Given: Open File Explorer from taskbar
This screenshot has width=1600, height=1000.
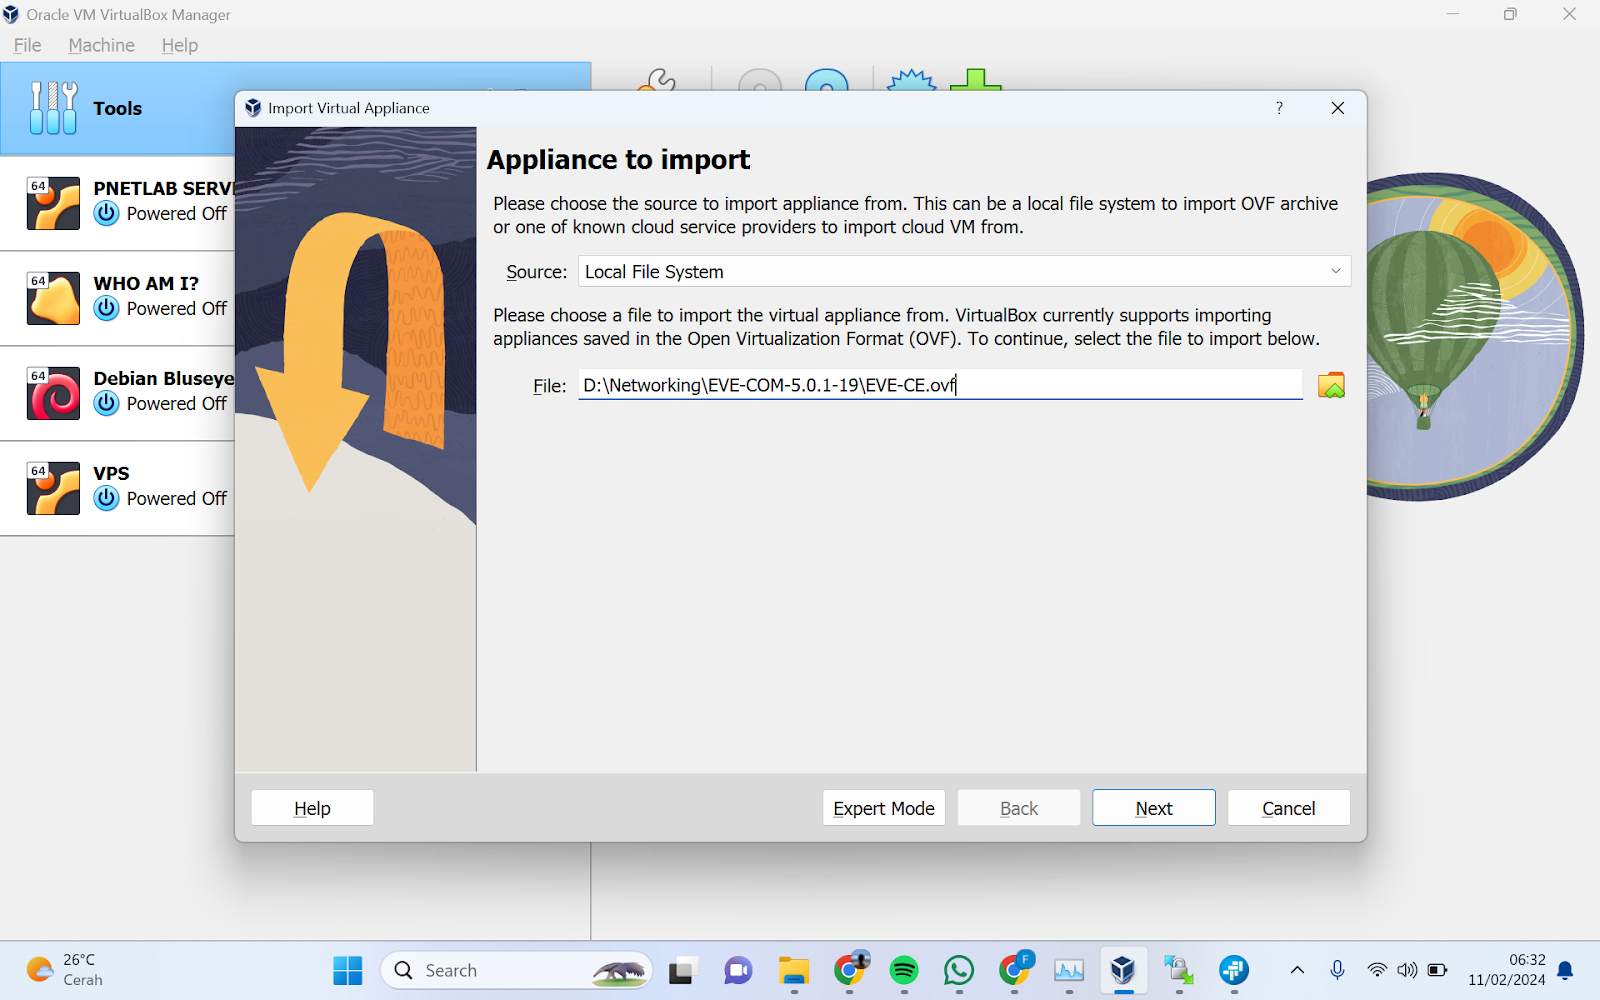Looking at the screenshot, I should pos(794,970).
